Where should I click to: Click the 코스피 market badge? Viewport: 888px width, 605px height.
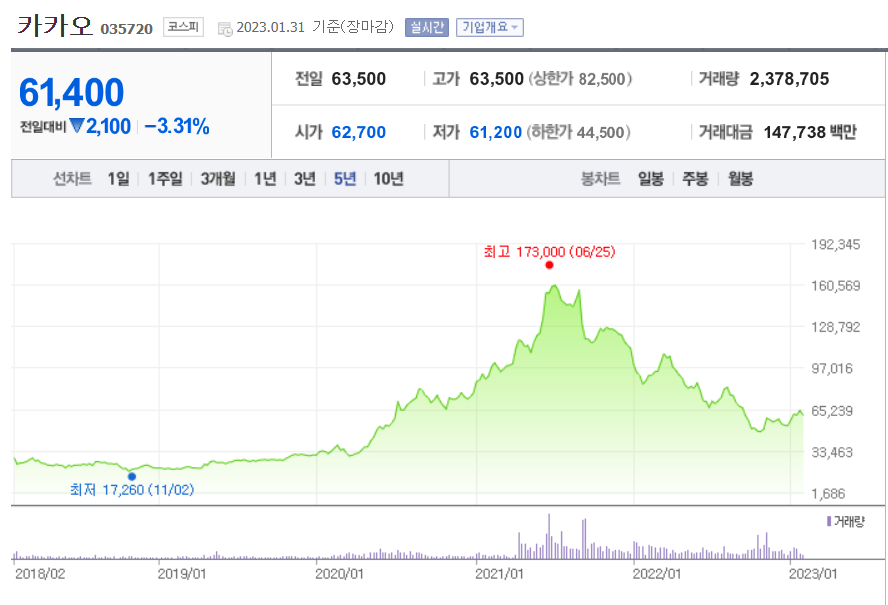(x=183, y=27)
